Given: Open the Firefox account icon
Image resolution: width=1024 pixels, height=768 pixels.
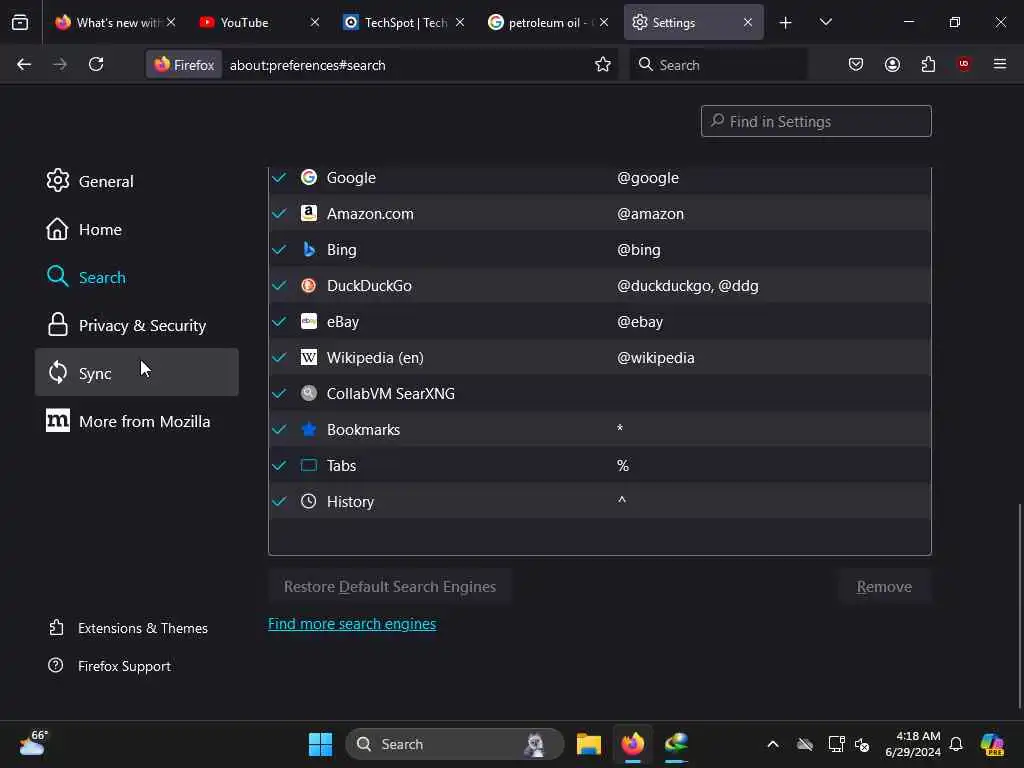Looking at the screenshot, I should click(x=892, y=64).
